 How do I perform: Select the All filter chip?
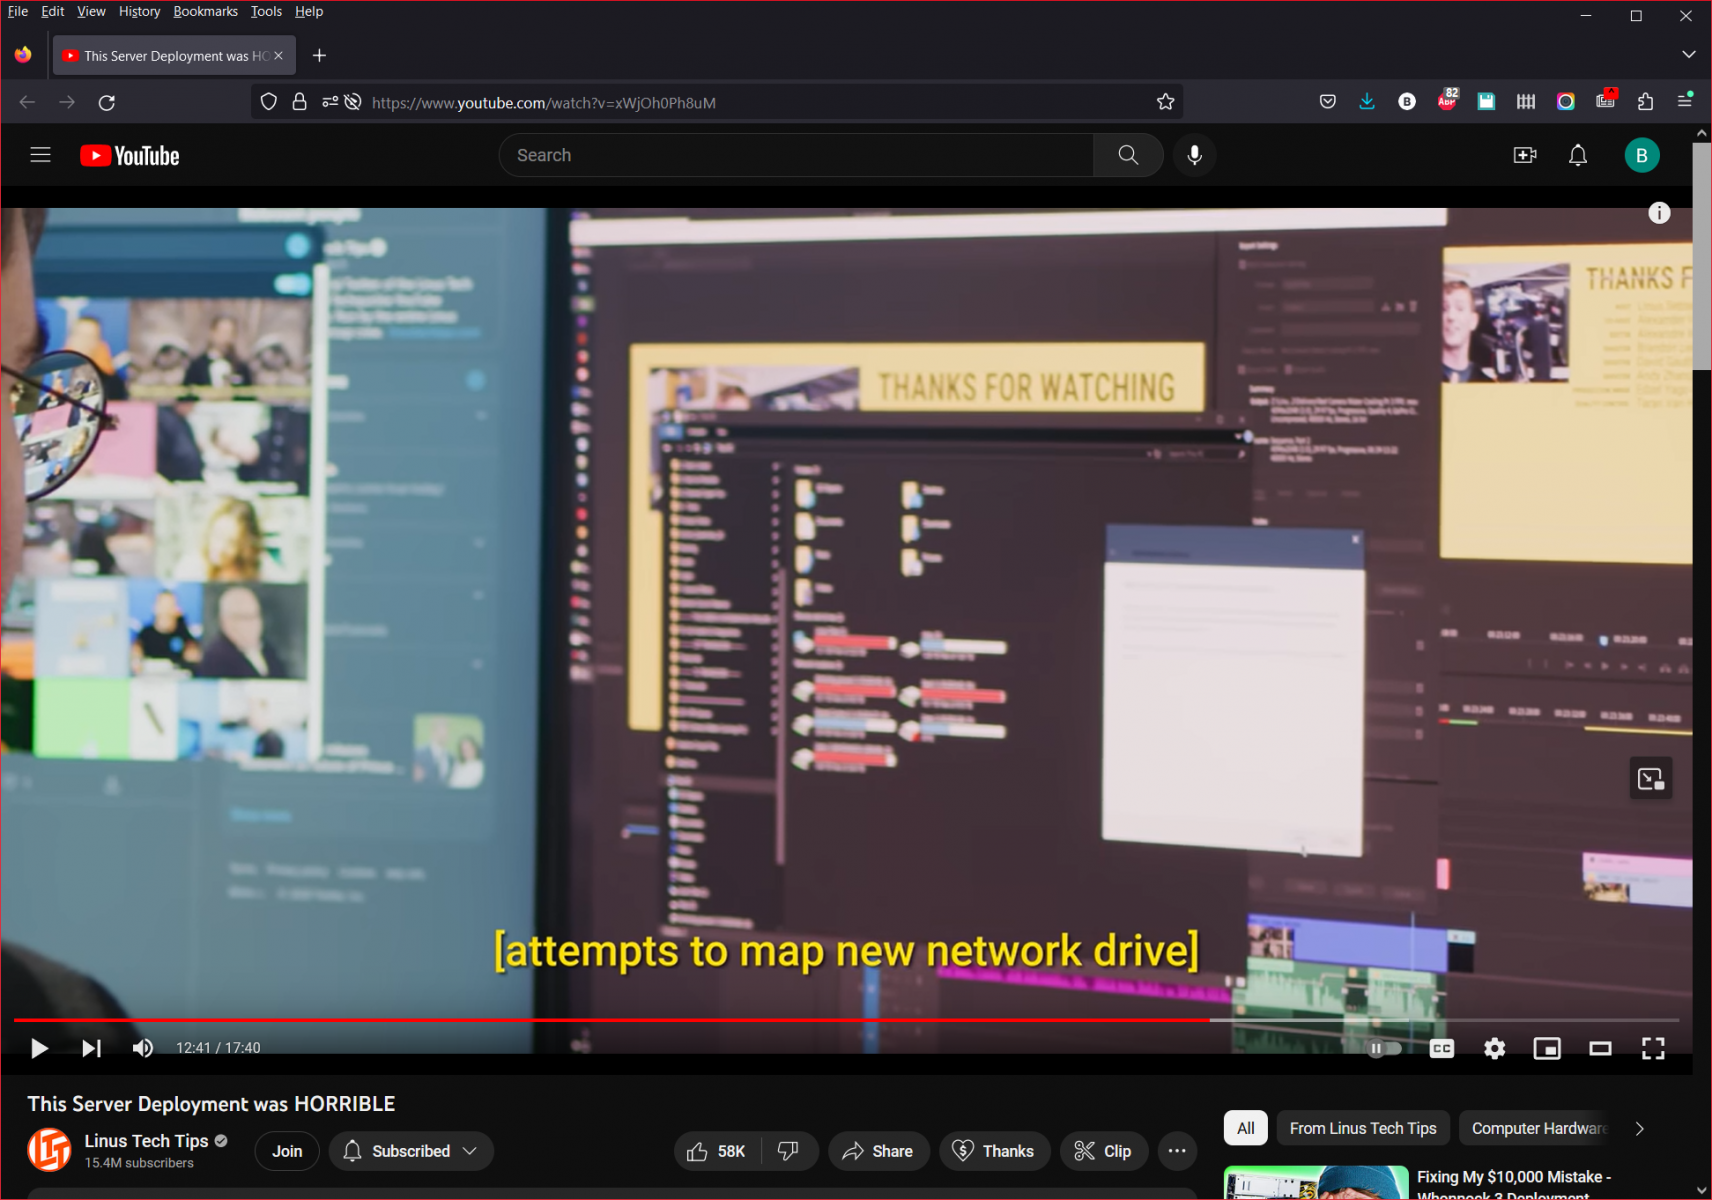1245,1128
